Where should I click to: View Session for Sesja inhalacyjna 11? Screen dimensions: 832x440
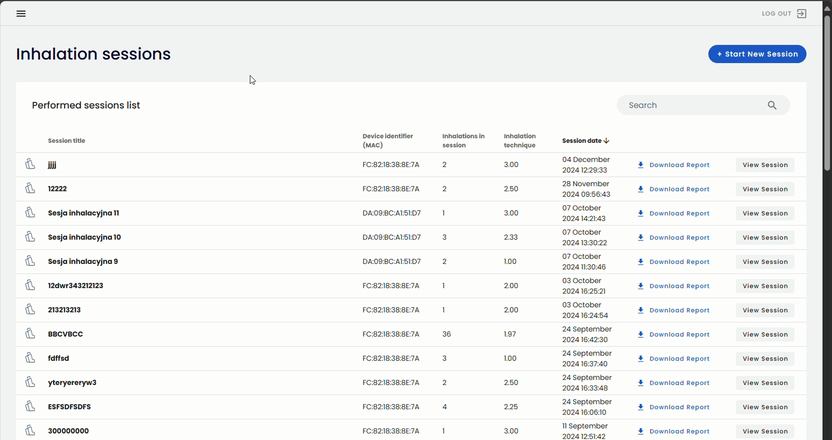click(765, 213)
